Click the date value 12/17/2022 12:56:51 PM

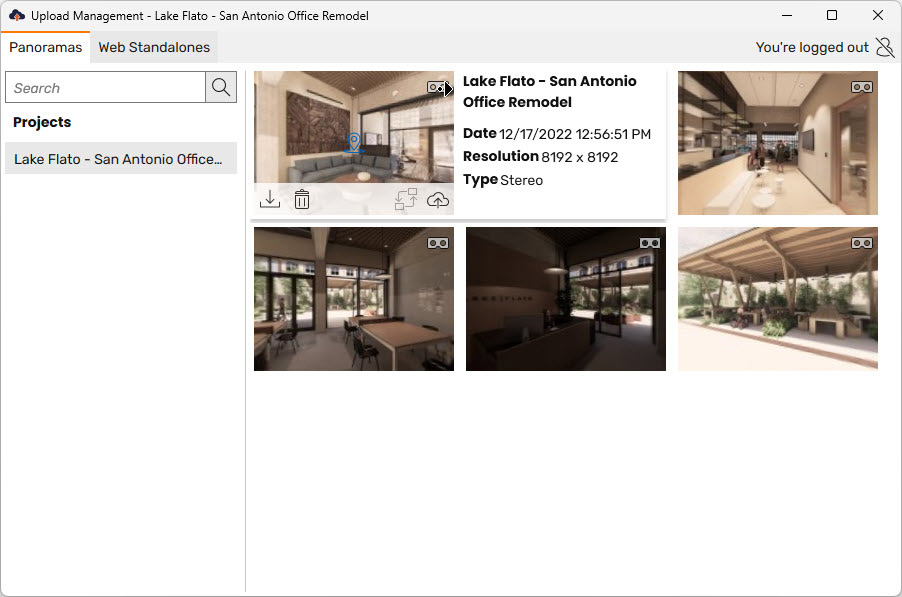(x=575, y=134)
